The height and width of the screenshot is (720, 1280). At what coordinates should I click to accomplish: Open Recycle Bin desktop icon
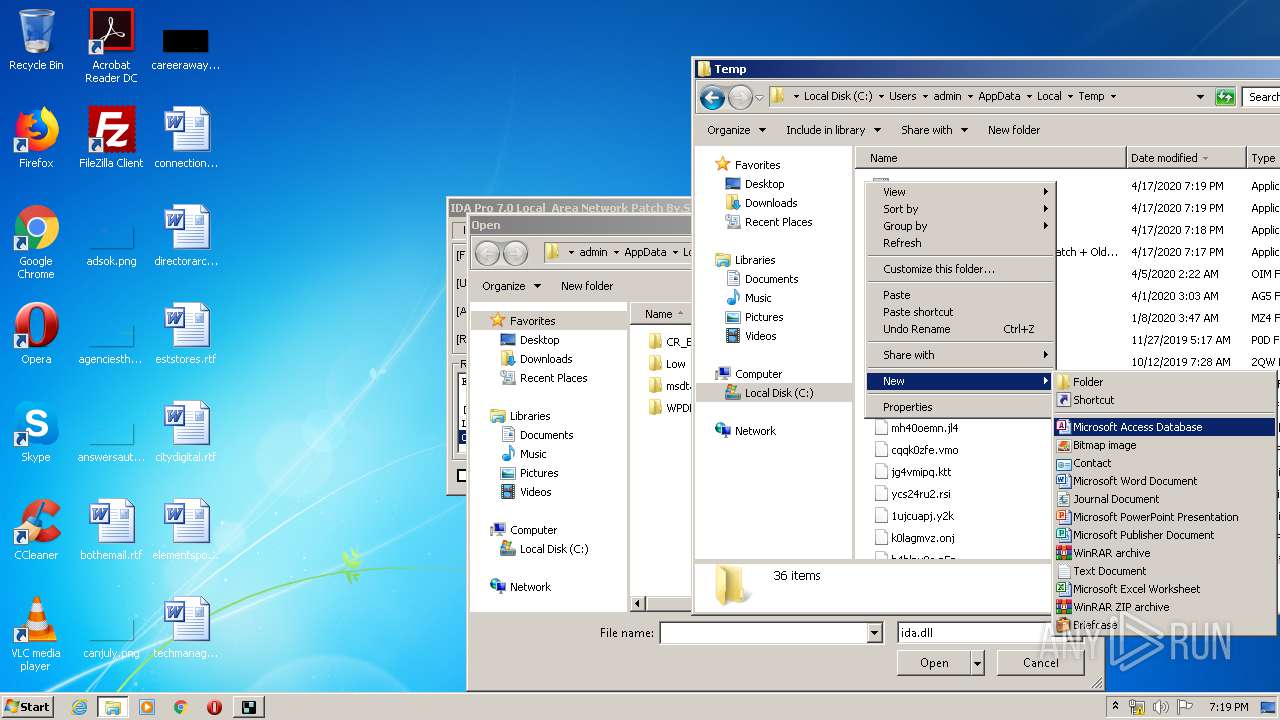[36, 40]
